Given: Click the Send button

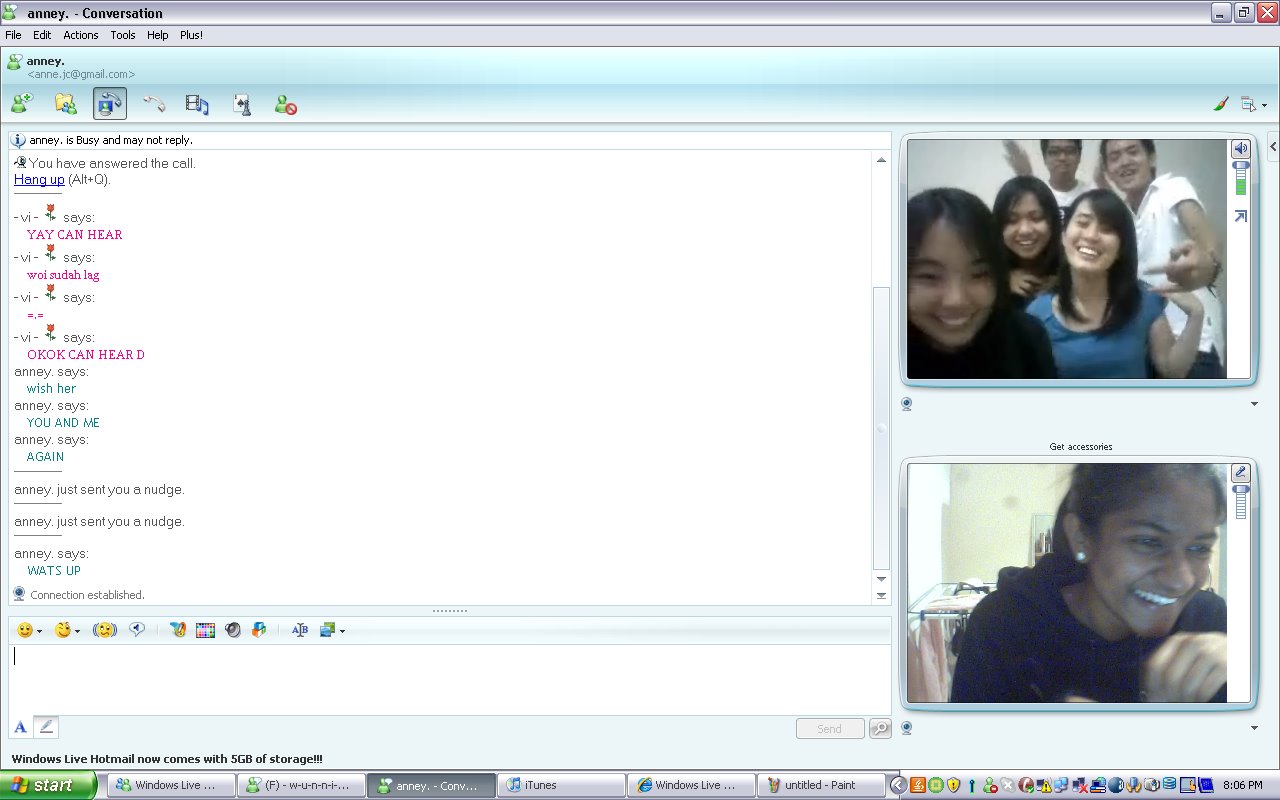Looking at the screenshot, I should click(x=830, y=728).
